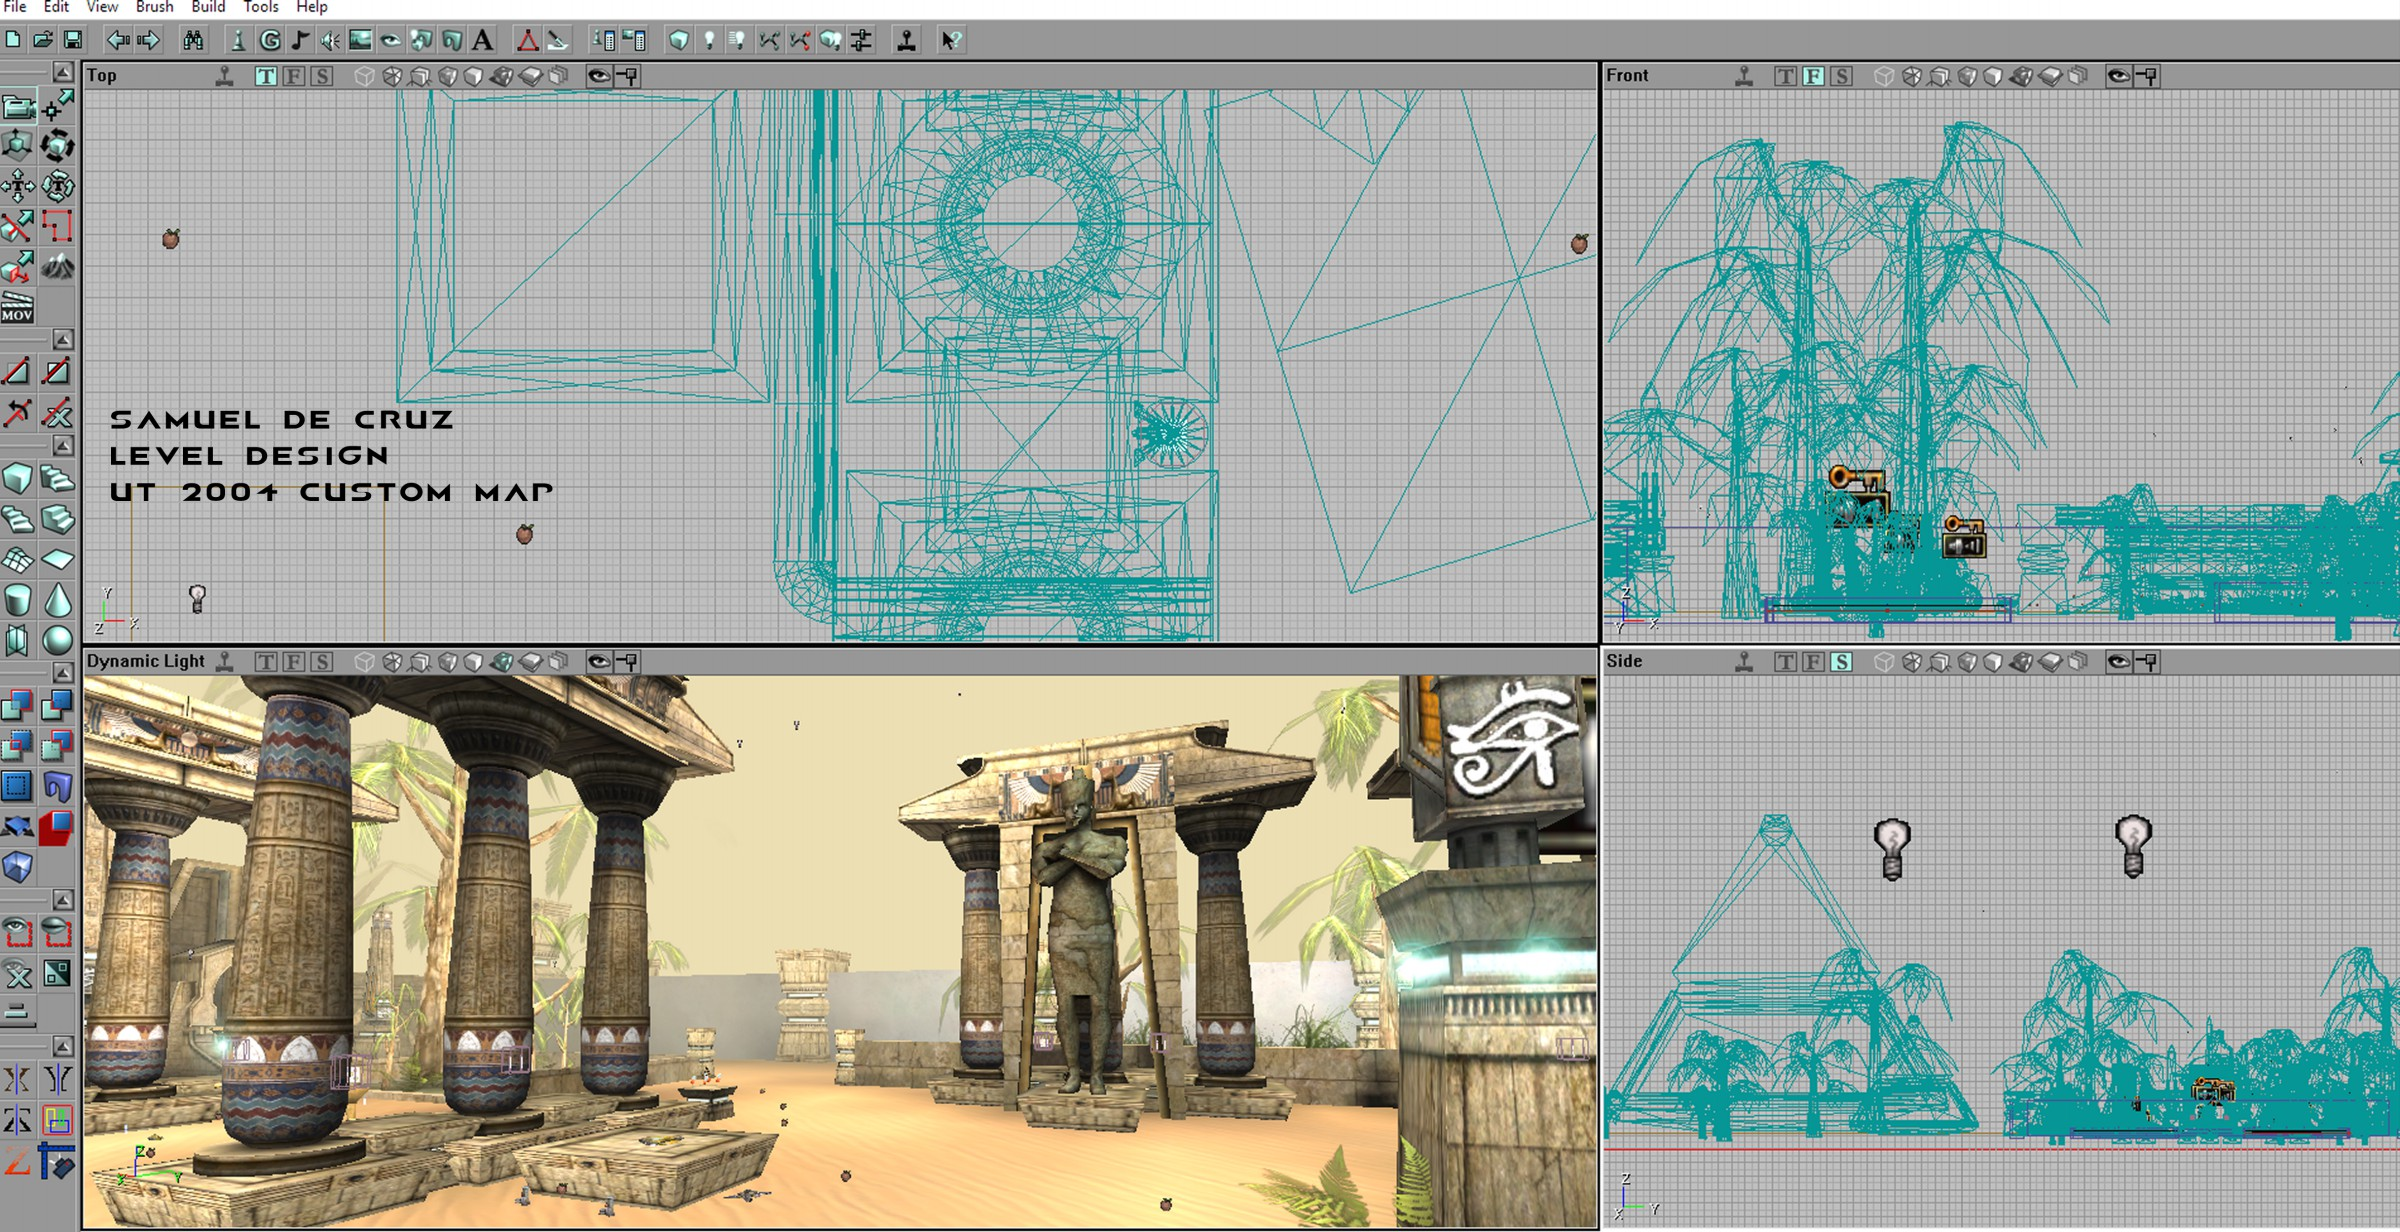This screenshot has height=1232, width=2400.
Task: Toggle the eye icon in the Front viewport
Action: point(2118,75)
